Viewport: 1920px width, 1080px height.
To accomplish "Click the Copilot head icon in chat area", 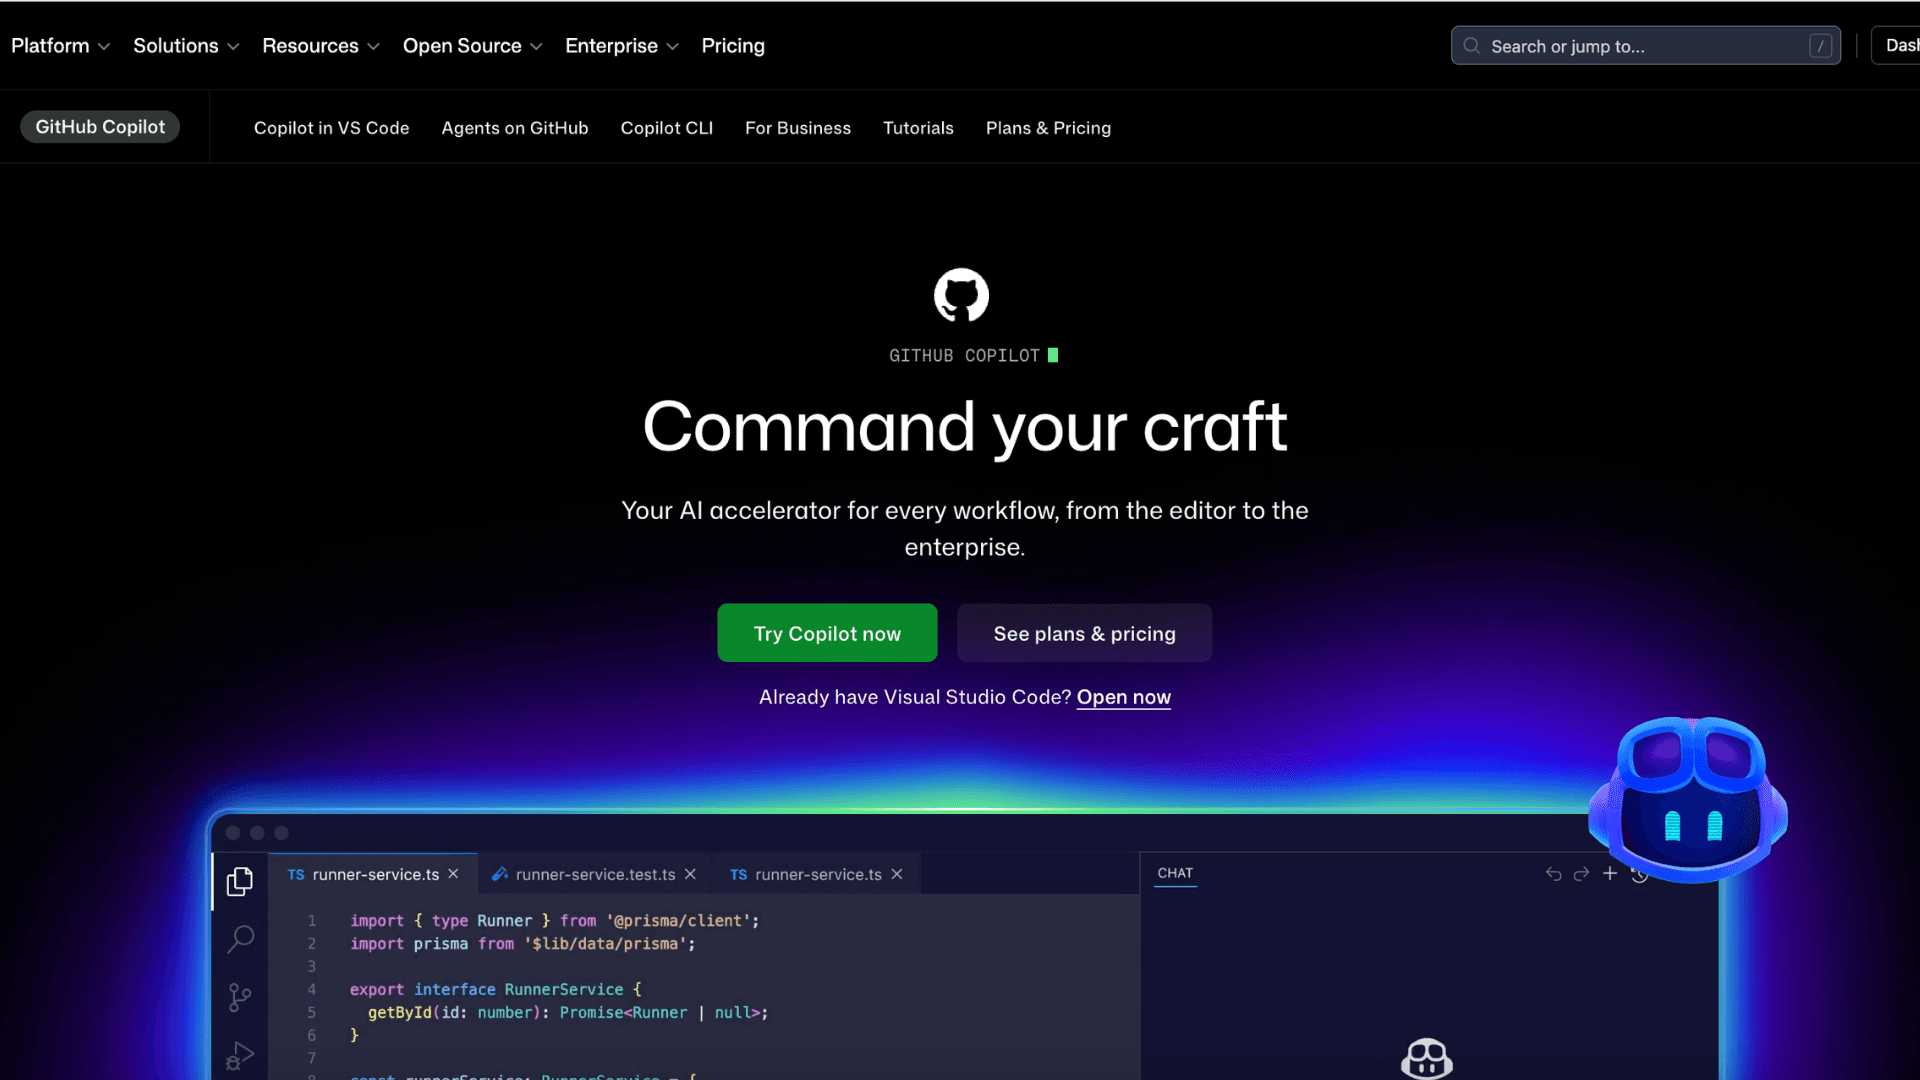I will point(1427,1058).
